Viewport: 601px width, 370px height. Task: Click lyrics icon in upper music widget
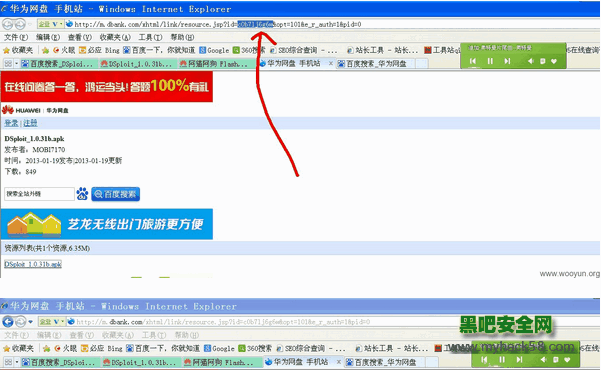(x=542, y=61)
